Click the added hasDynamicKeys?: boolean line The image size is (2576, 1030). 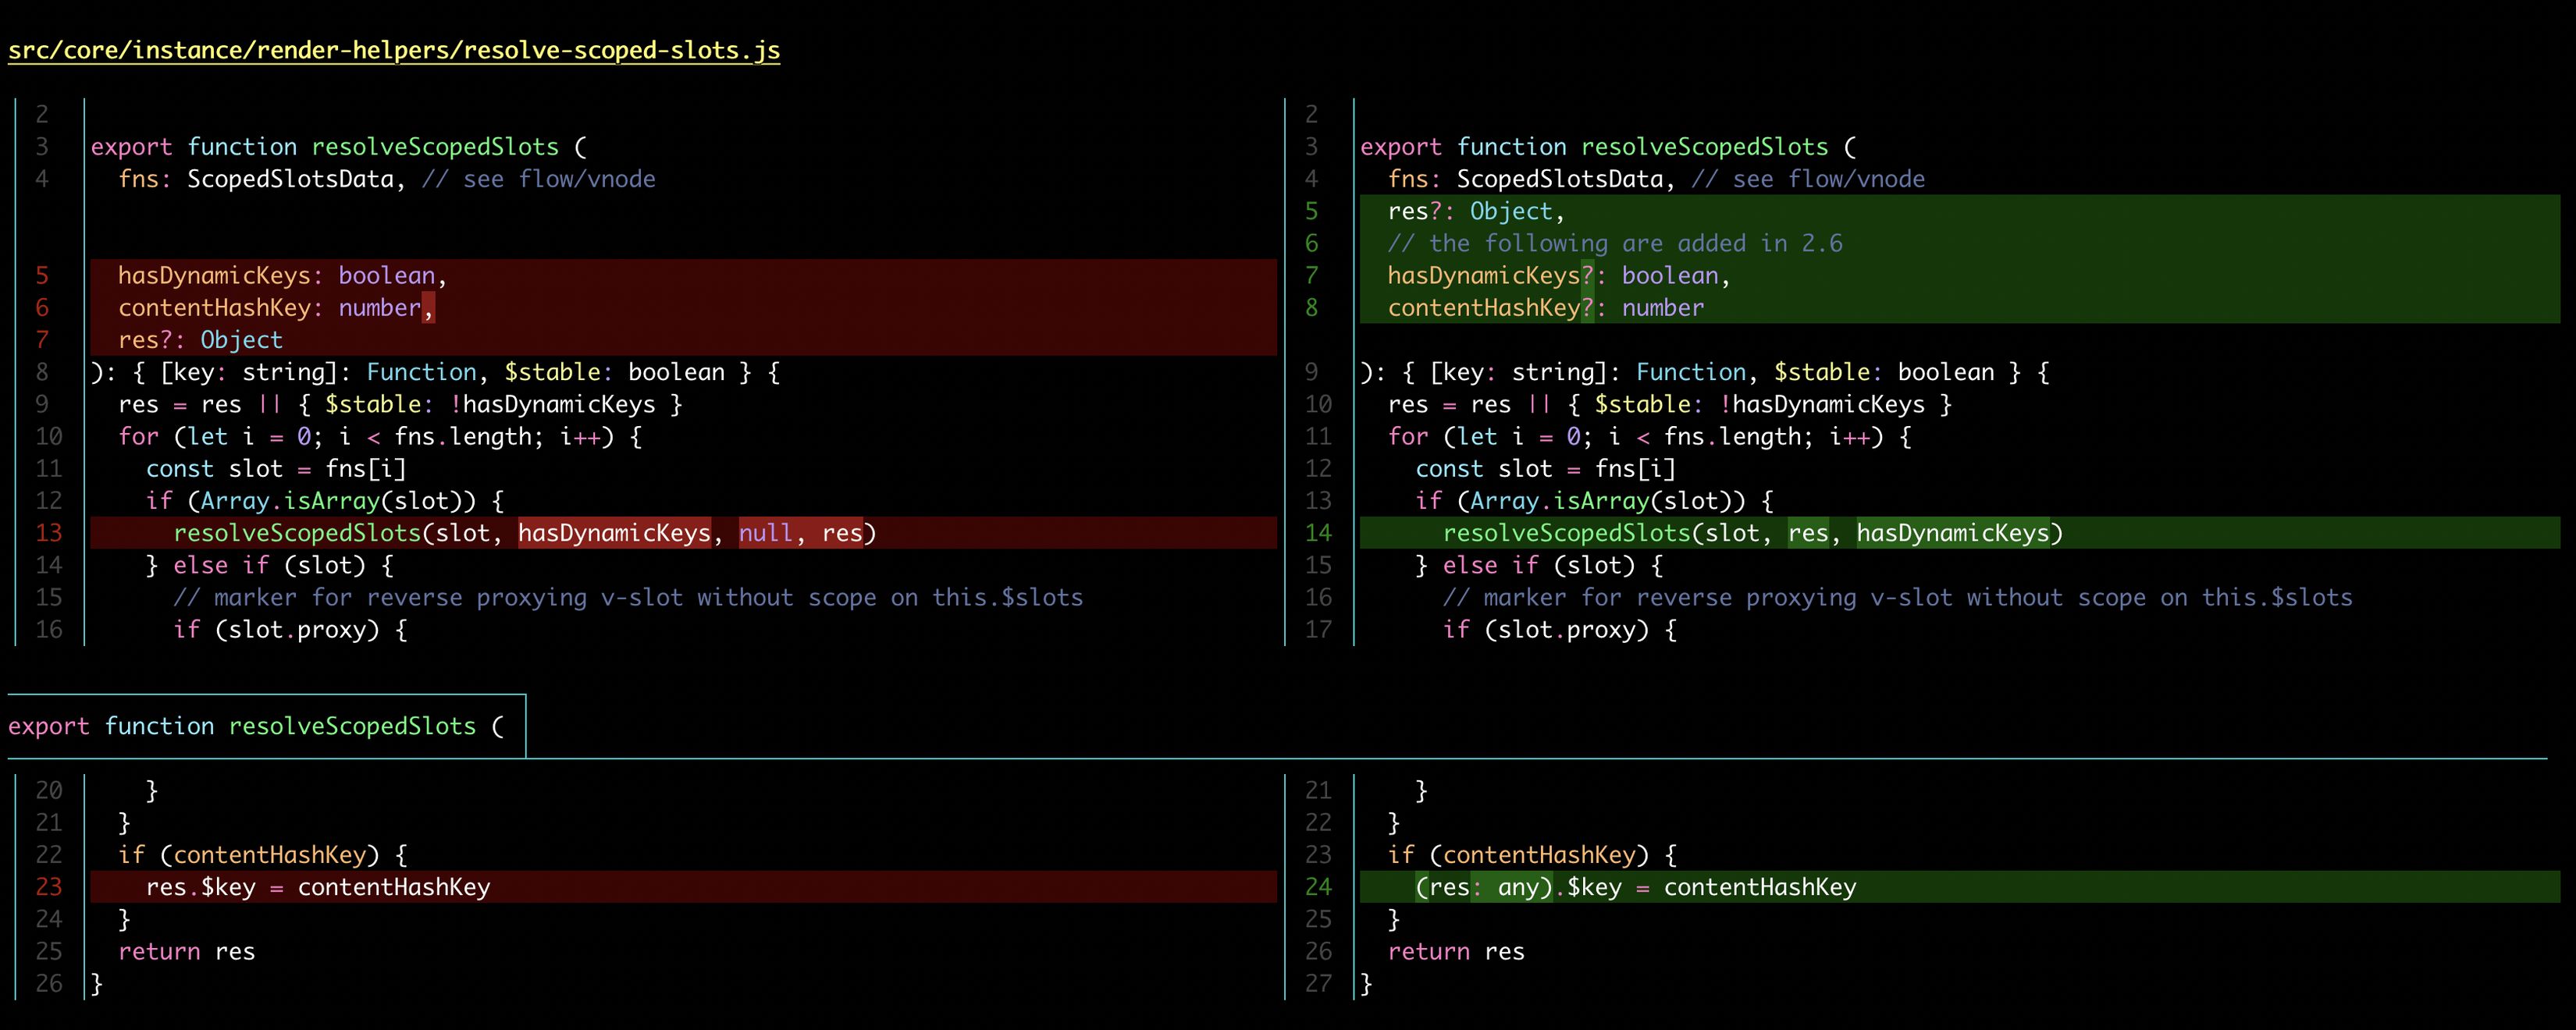tap(1559, 275)
